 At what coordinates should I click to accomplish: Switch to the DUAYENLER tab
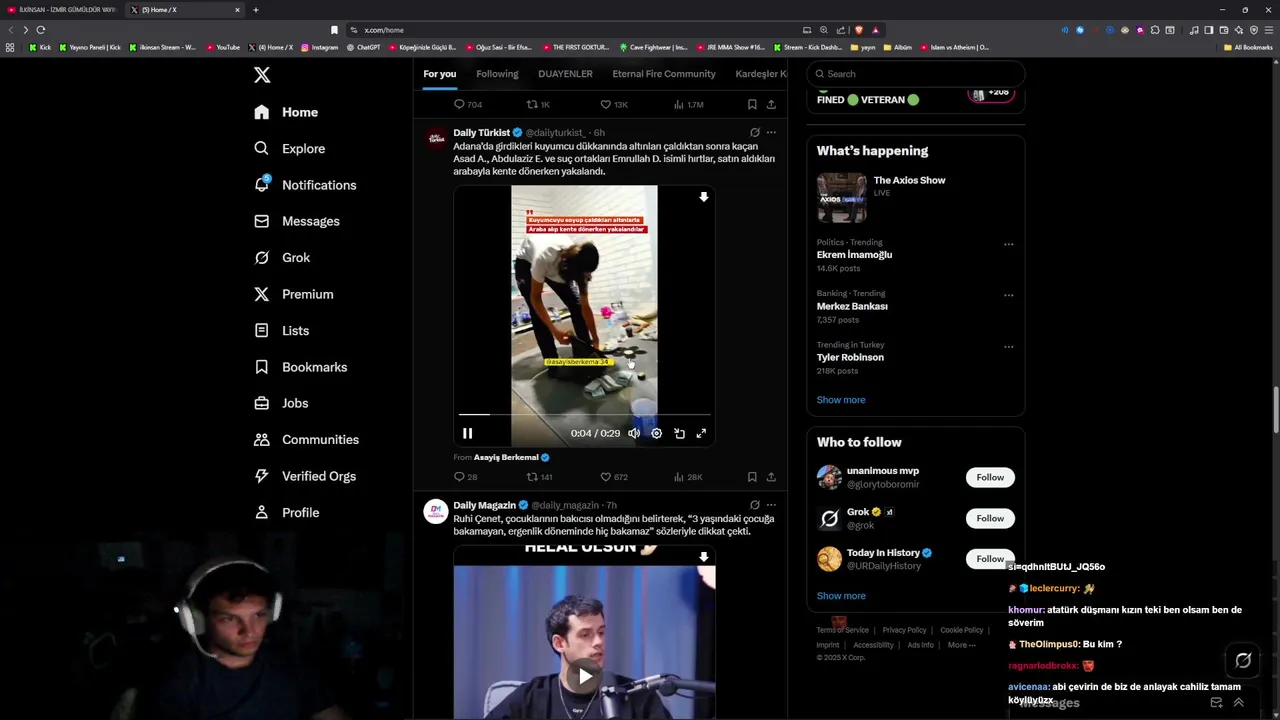tap(565, 74)
